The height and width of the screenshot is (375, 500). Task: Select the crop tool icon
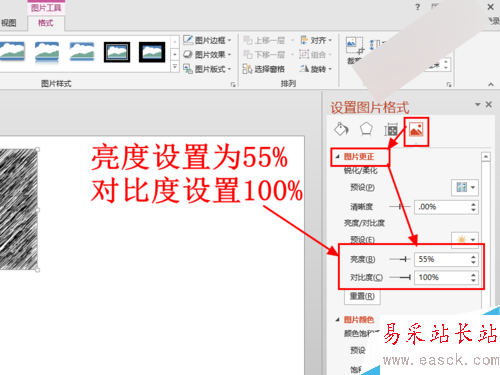[355, 46]
